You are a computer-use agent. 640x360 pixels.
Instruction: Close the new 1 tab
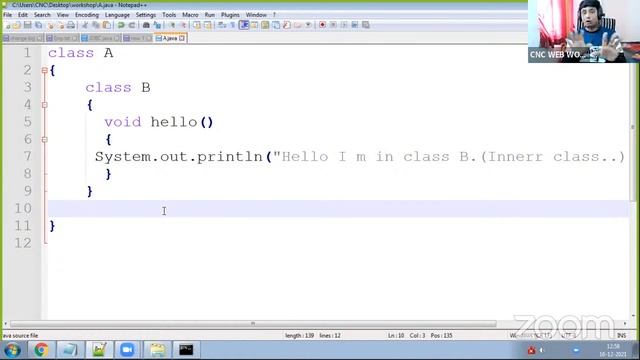[x=149, y=38]
